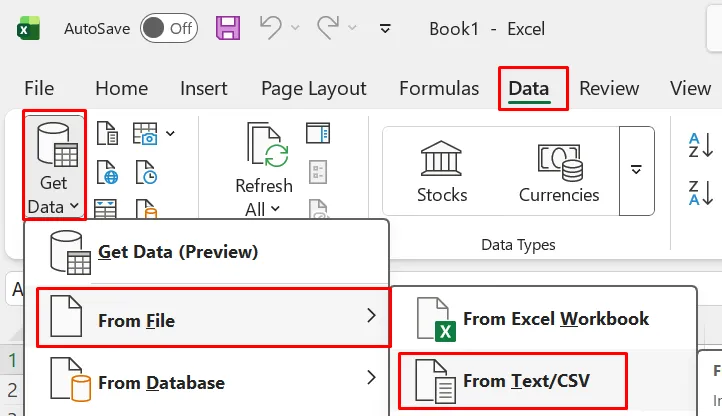This screenshot has width=722, height=416.
Task: Sort Z to A descending
Action: pos(701,193)
